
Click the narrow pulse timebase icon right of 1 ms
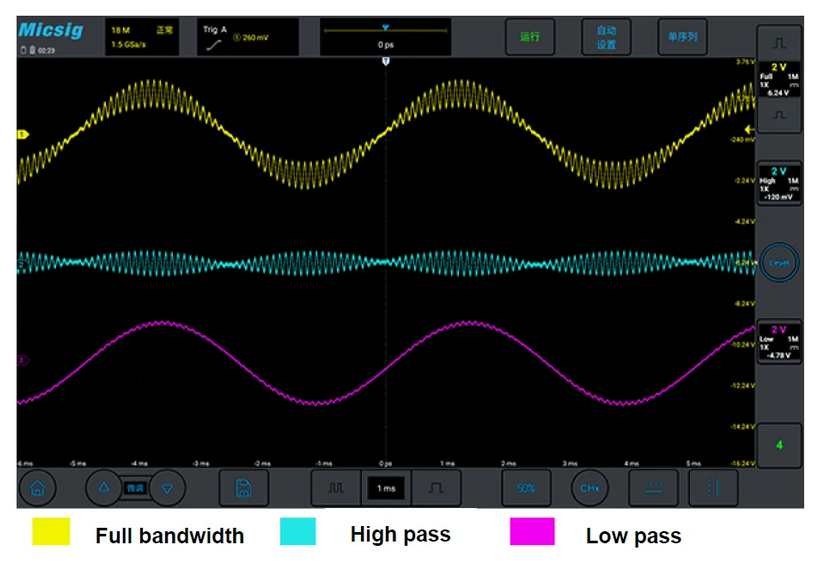(436, 488)
